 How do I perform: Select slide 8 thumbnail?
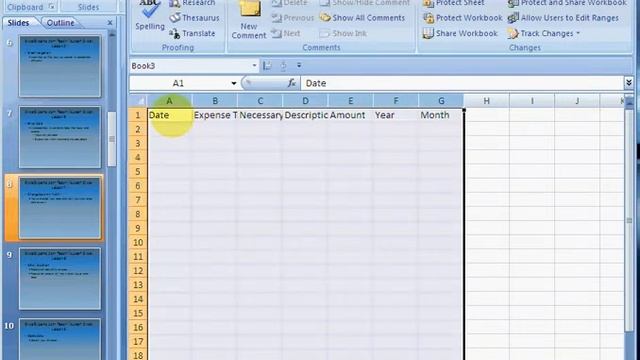(x=60, y=208)
